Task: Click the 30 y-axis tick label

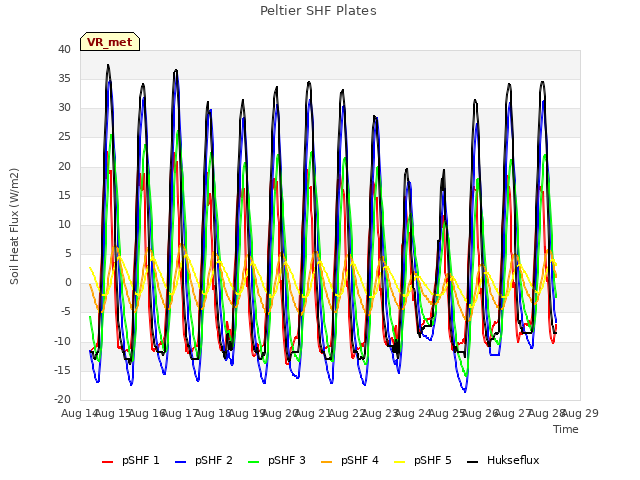Action: click(x=64, y=108)
